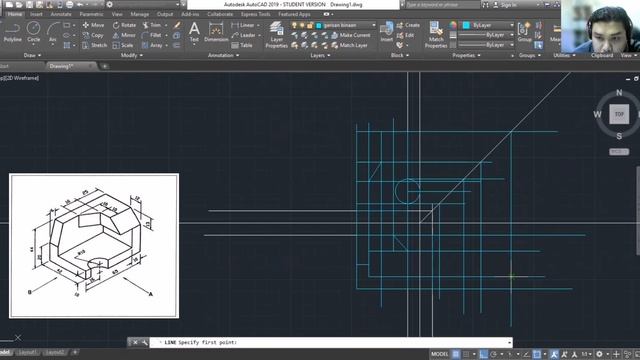The image size is (640, 360).
Task: Toggle layer on/off lightbulb icon
Action: point(294,25)
